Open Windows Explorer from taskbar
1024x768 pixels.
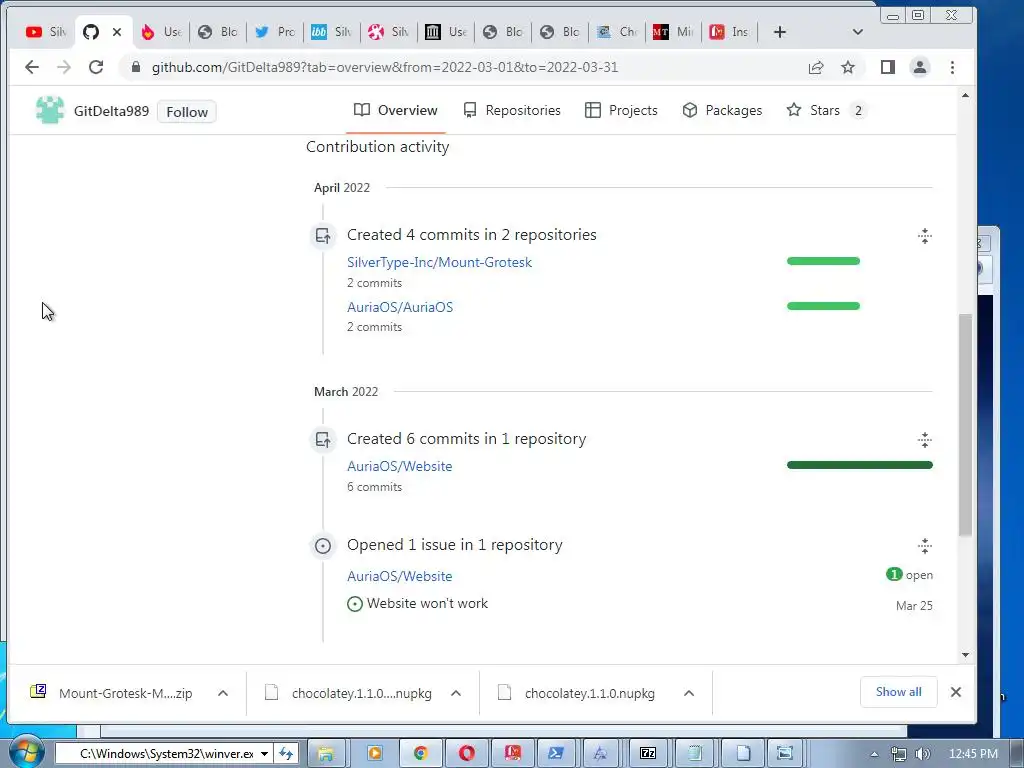(326, 754)
